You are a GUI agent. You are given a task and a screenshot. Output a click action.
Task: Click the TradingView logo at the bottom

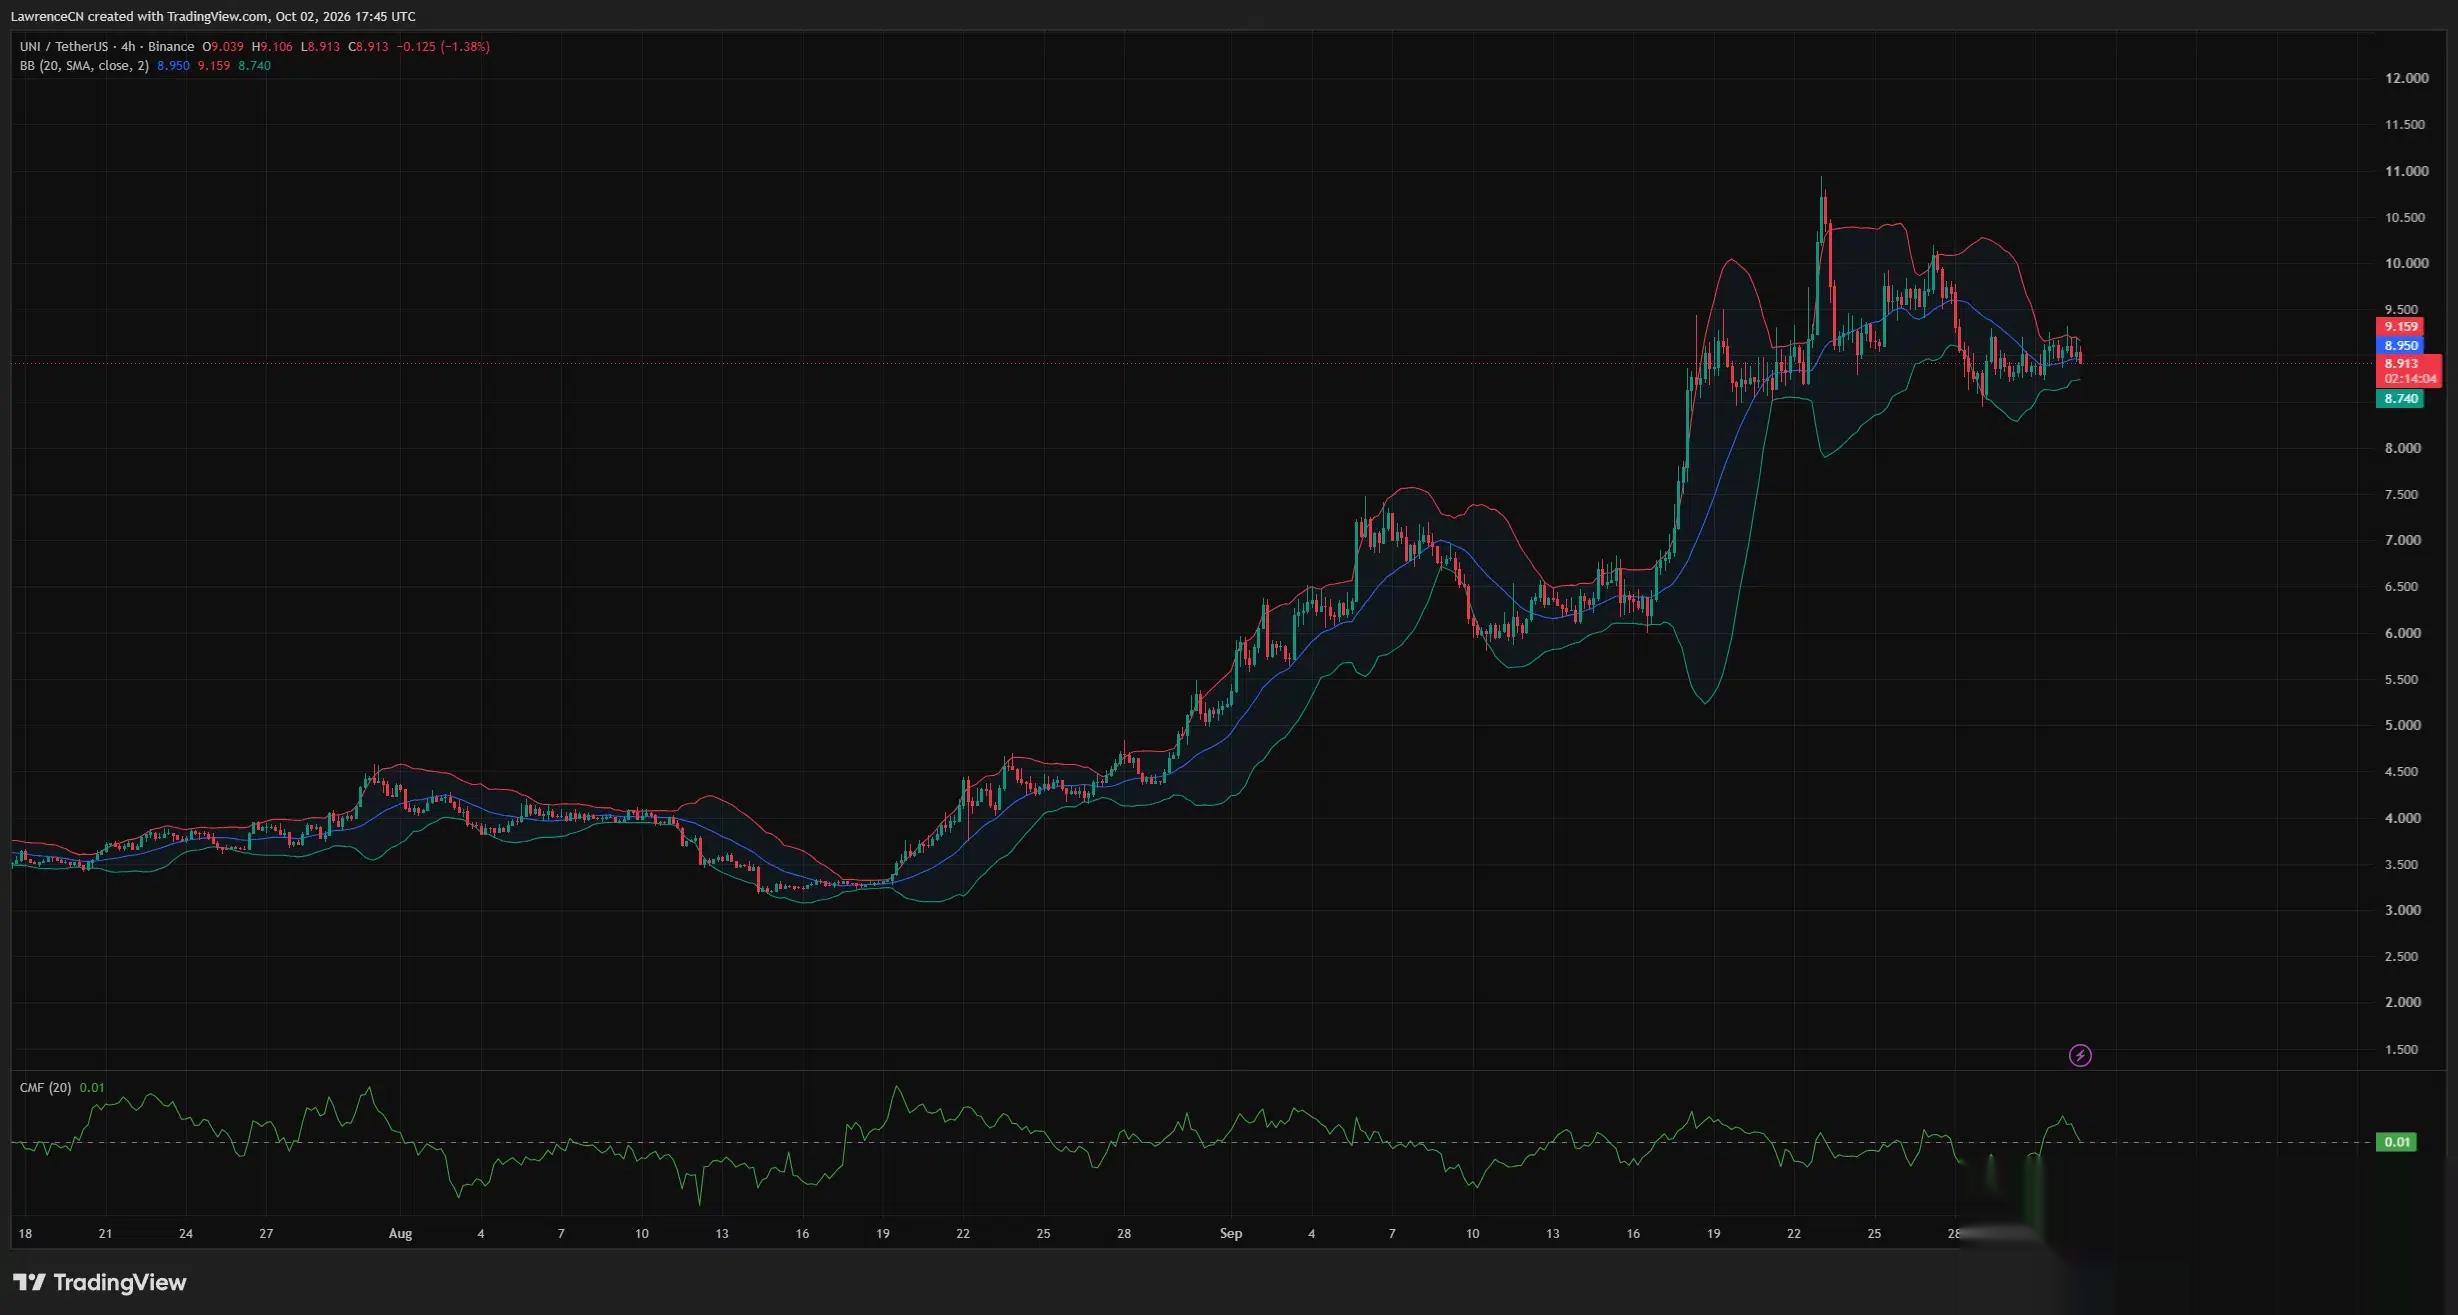tap(99, 1282)
